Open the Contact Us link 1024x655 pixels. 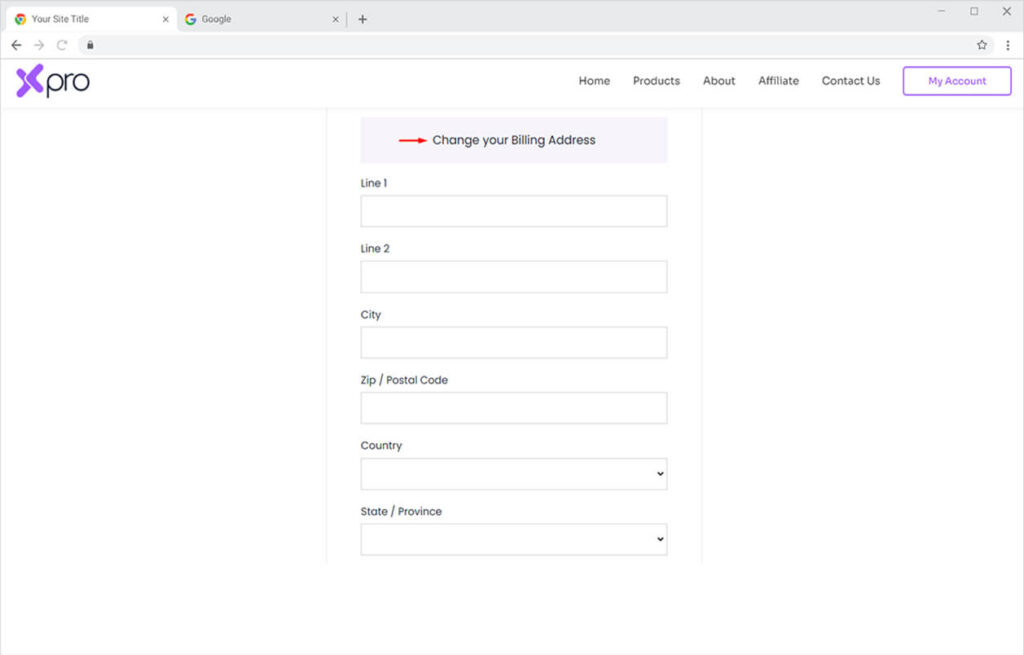pyautogui.click(x=850, y=81)
